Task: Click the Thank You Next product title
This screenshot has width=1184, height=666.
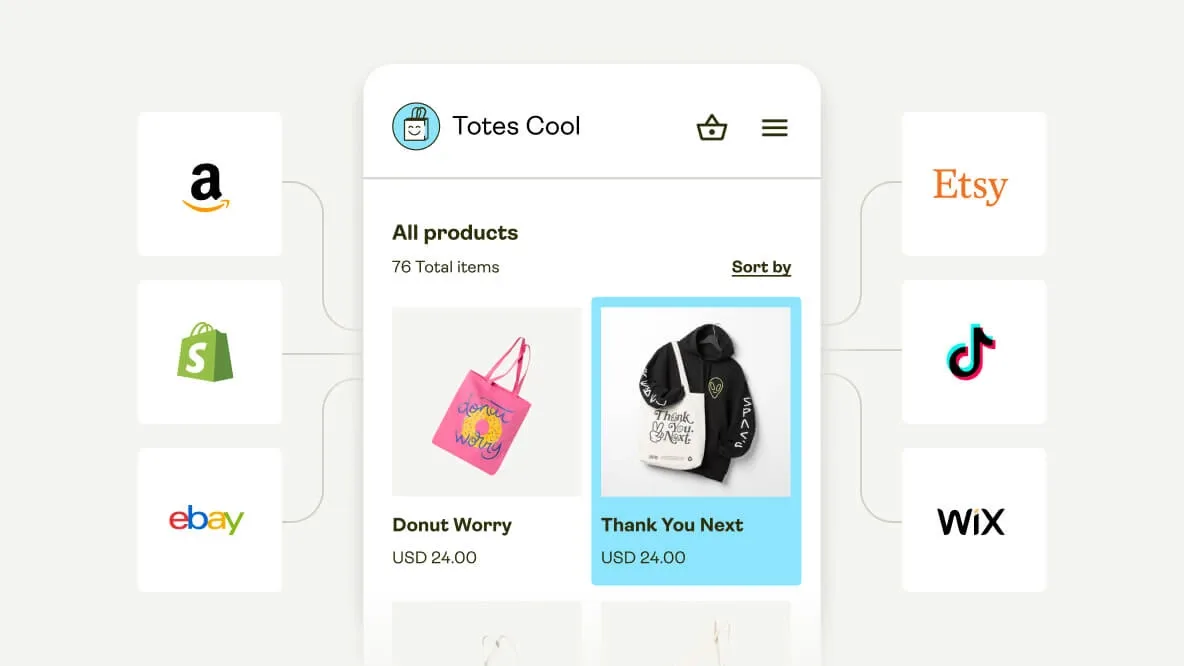Action: 672,525
